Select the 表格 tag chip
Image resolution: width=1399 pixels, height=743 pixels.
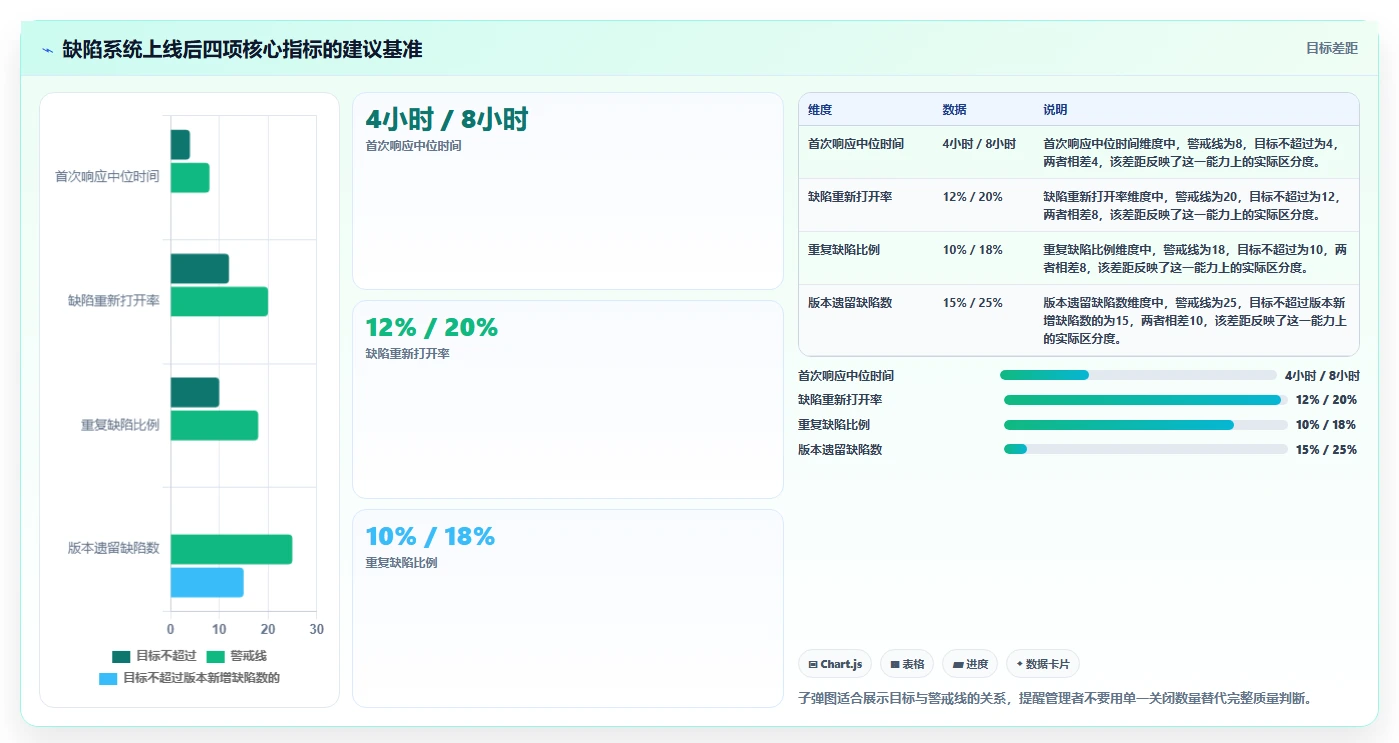[x=907, y=664]
